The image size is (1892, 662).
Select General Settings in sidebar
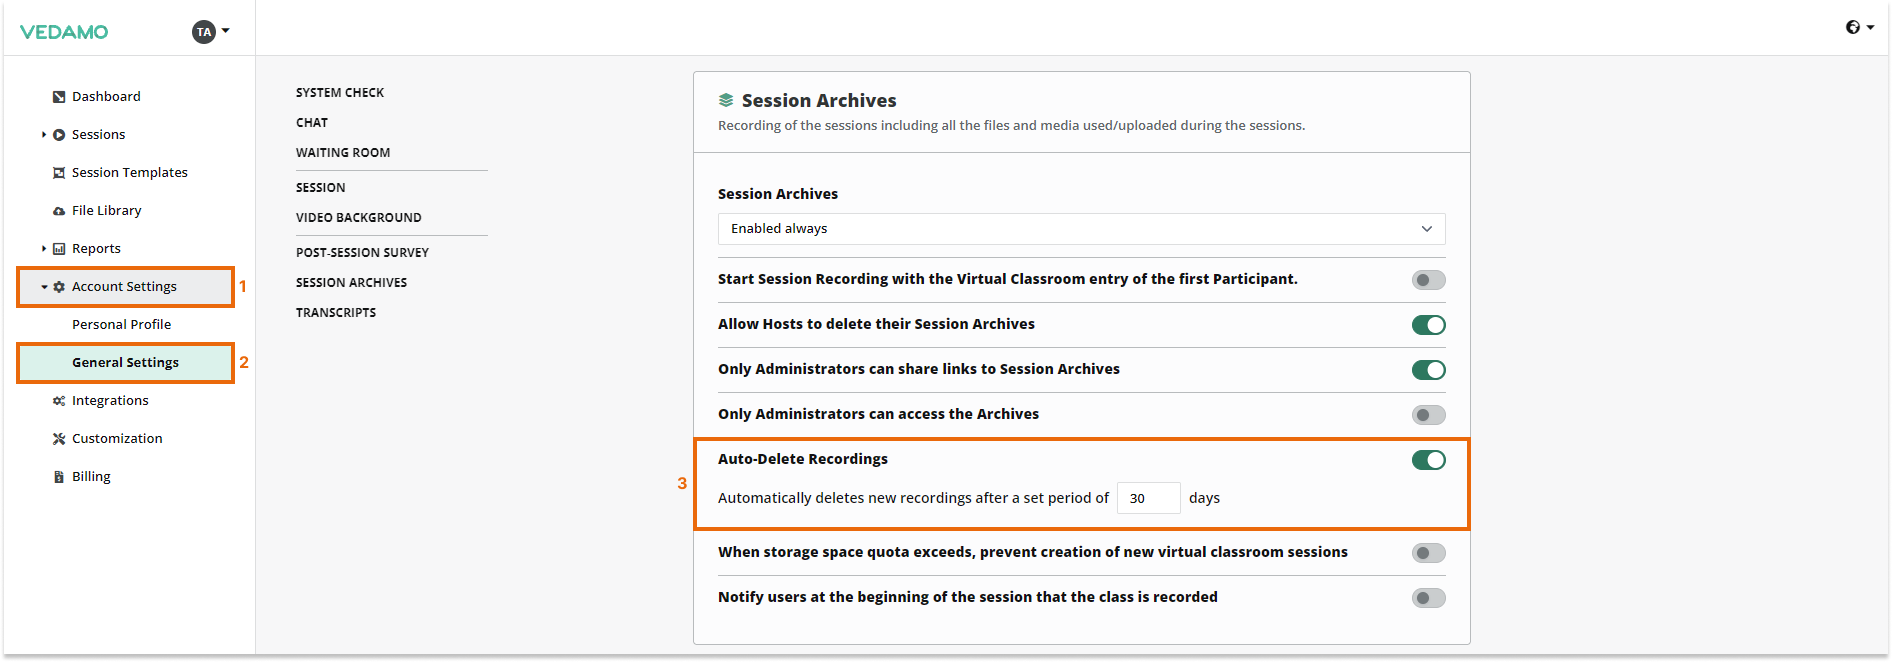click(125, 363)
